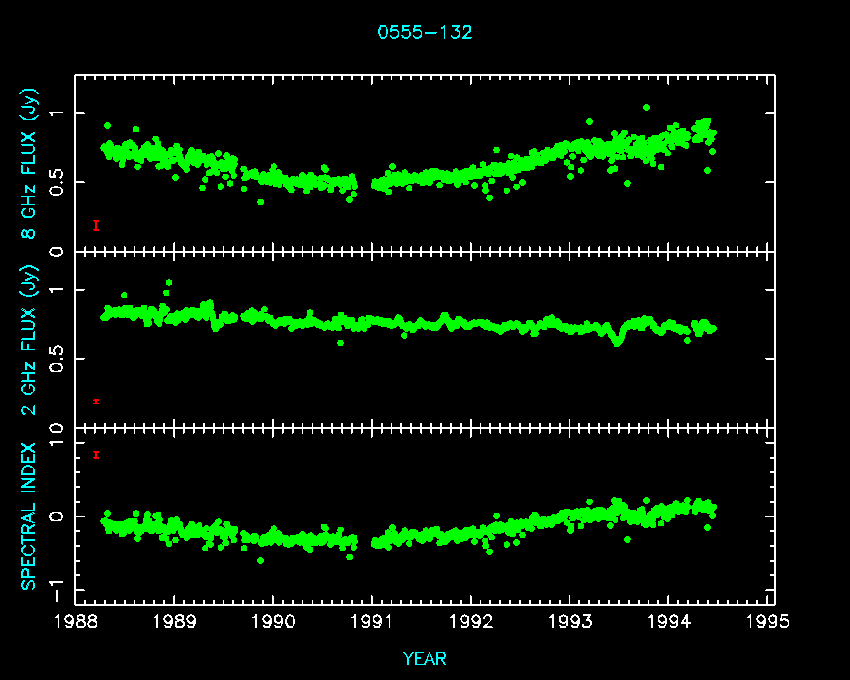Select the 1991 year tick label
The height and width of the screenshot is (680, 850).
click(372, 621)
